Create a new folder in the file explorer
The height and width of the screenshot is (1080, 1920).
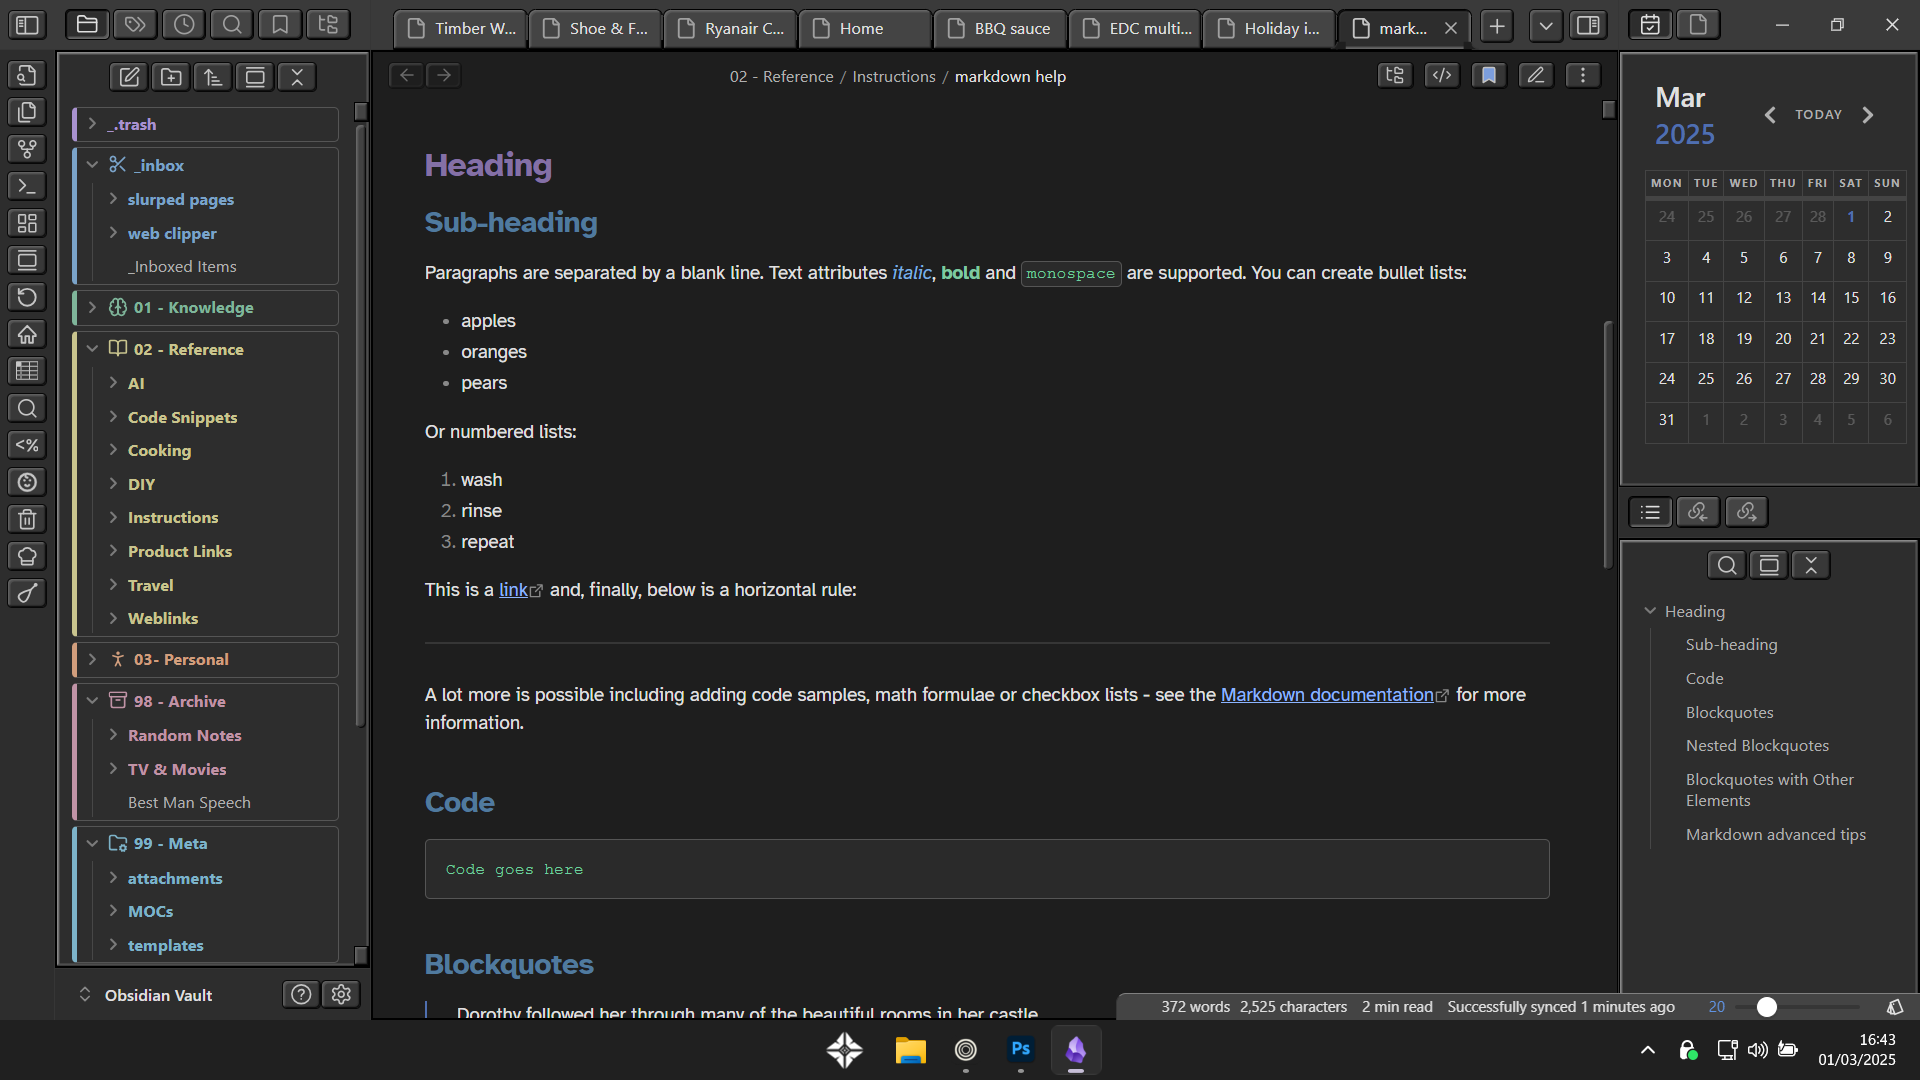point(171,77)
